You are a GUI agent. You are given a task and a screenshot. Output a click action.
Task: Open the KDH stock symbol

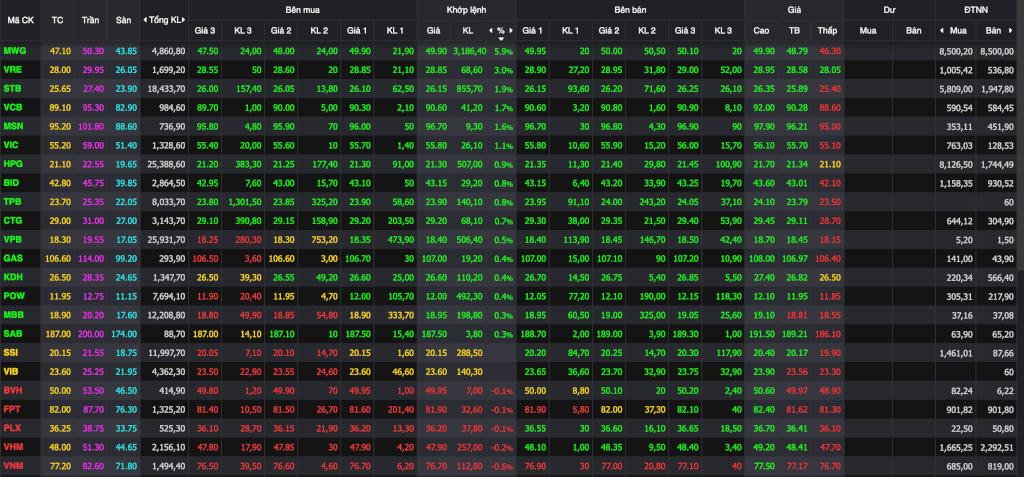pyautogui.click(x=12, y=277)
